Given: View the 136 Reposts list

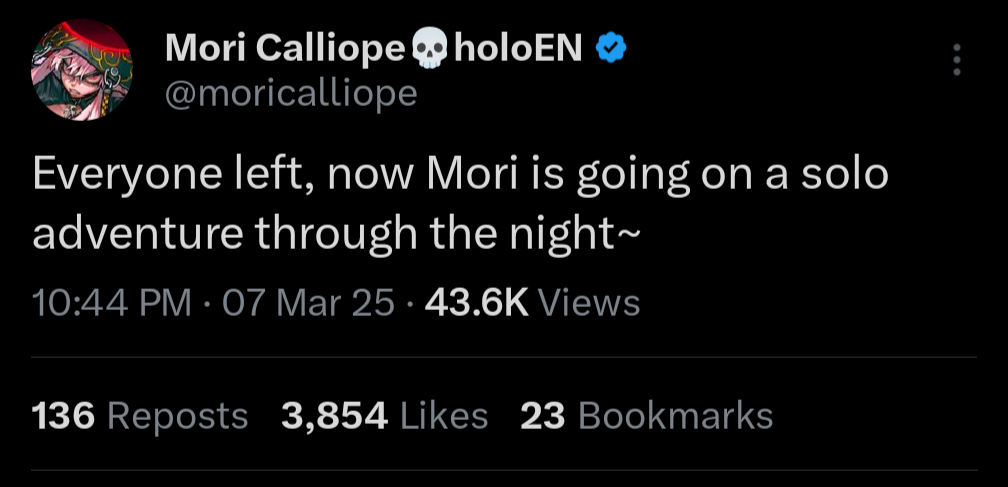Looking at the screenshot, I should 64,415.
